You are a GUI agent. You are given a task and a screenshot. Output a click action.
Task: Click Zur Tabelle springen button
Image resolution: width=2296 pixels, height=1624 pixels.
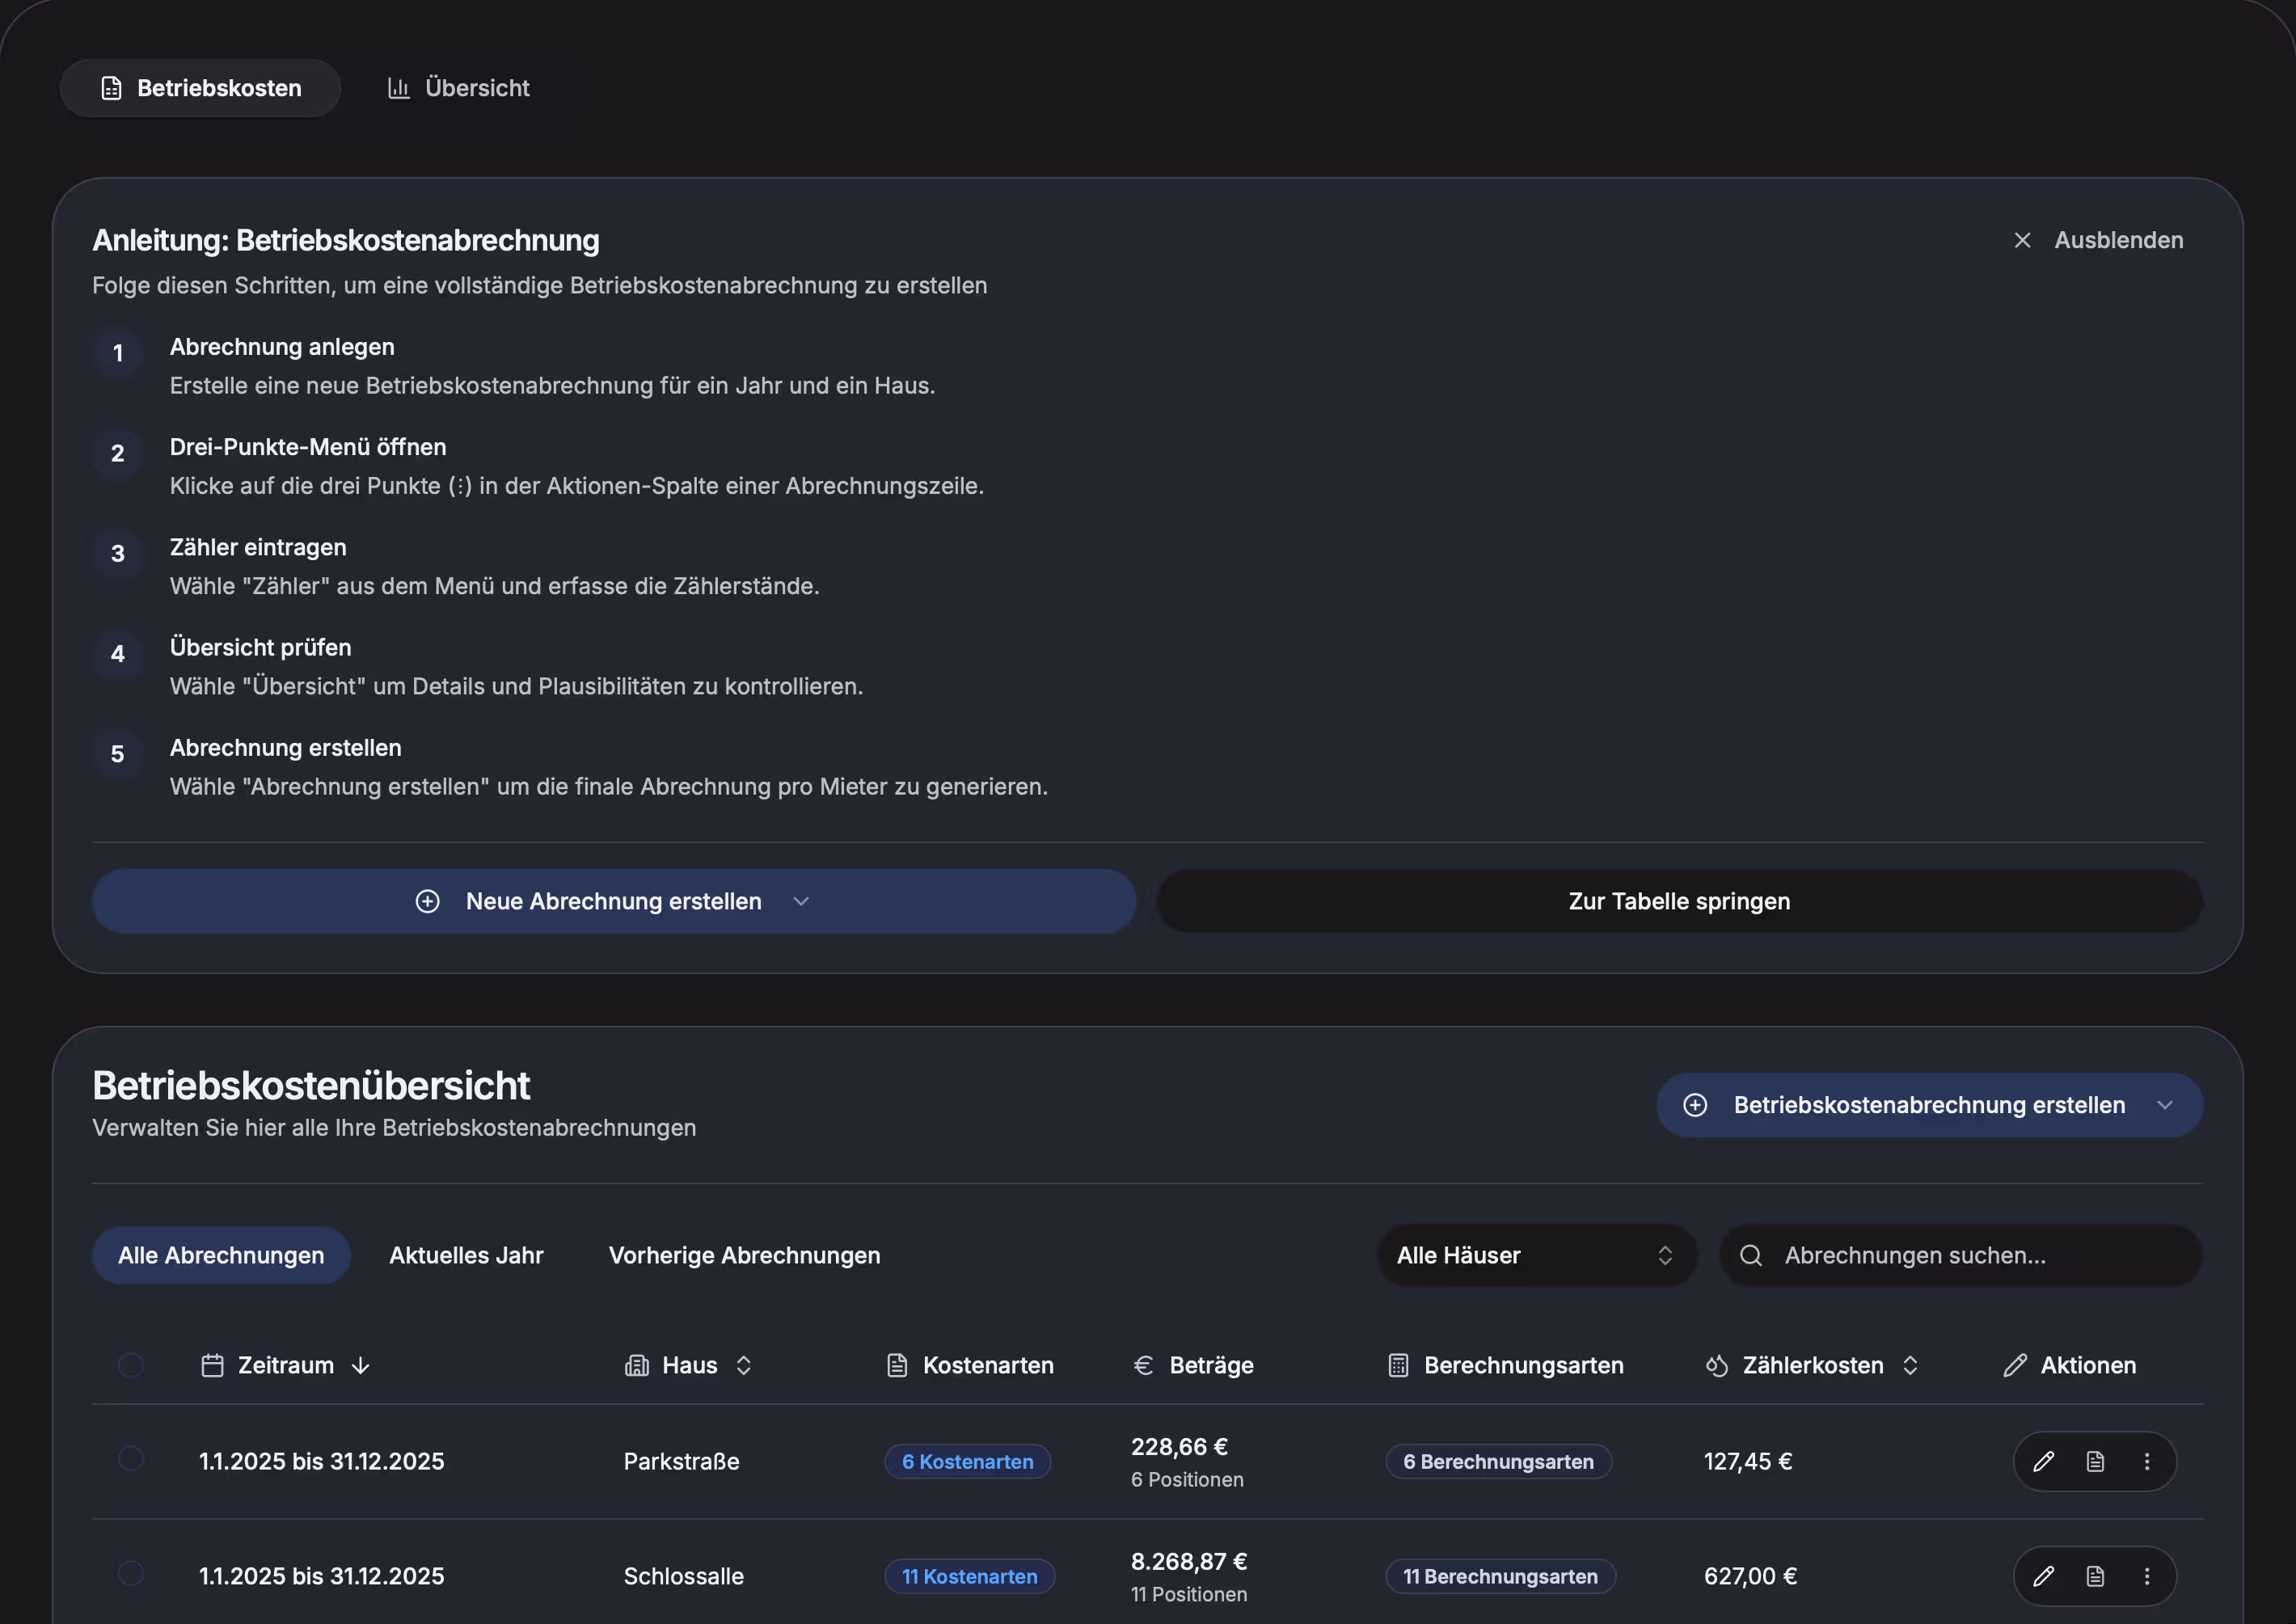click(x=1679, y=901)
